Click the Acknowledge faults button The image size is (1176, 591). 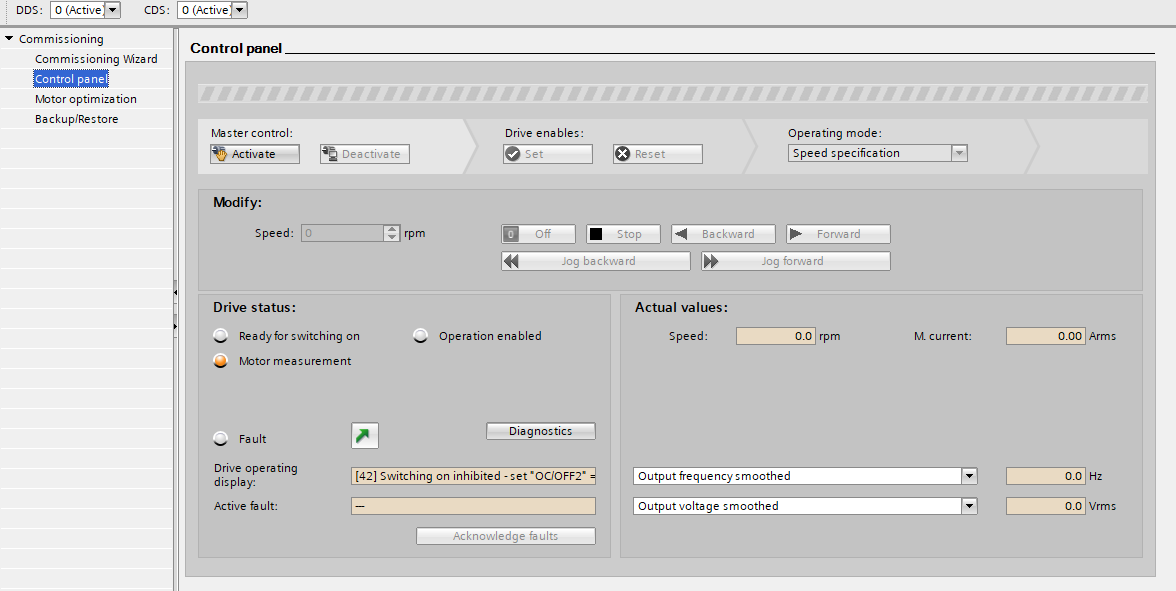505,536
